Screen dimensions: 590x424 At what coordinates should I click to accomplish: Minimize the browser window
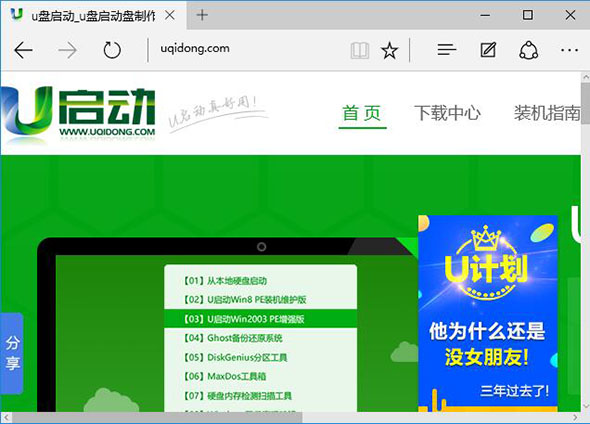coord(485,15)
